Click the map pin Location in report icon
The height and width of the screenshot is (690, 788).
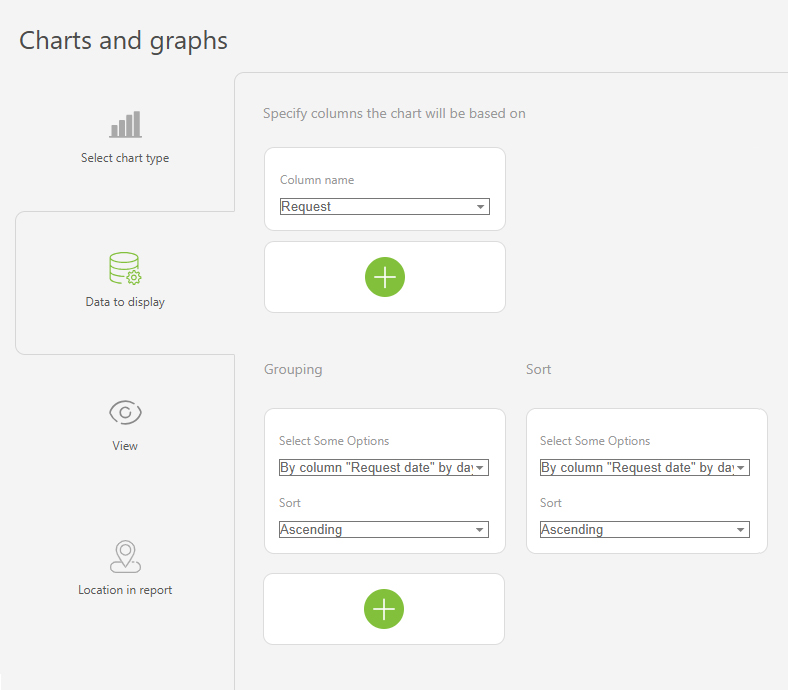pyautogui.click(x=125, y=556)
